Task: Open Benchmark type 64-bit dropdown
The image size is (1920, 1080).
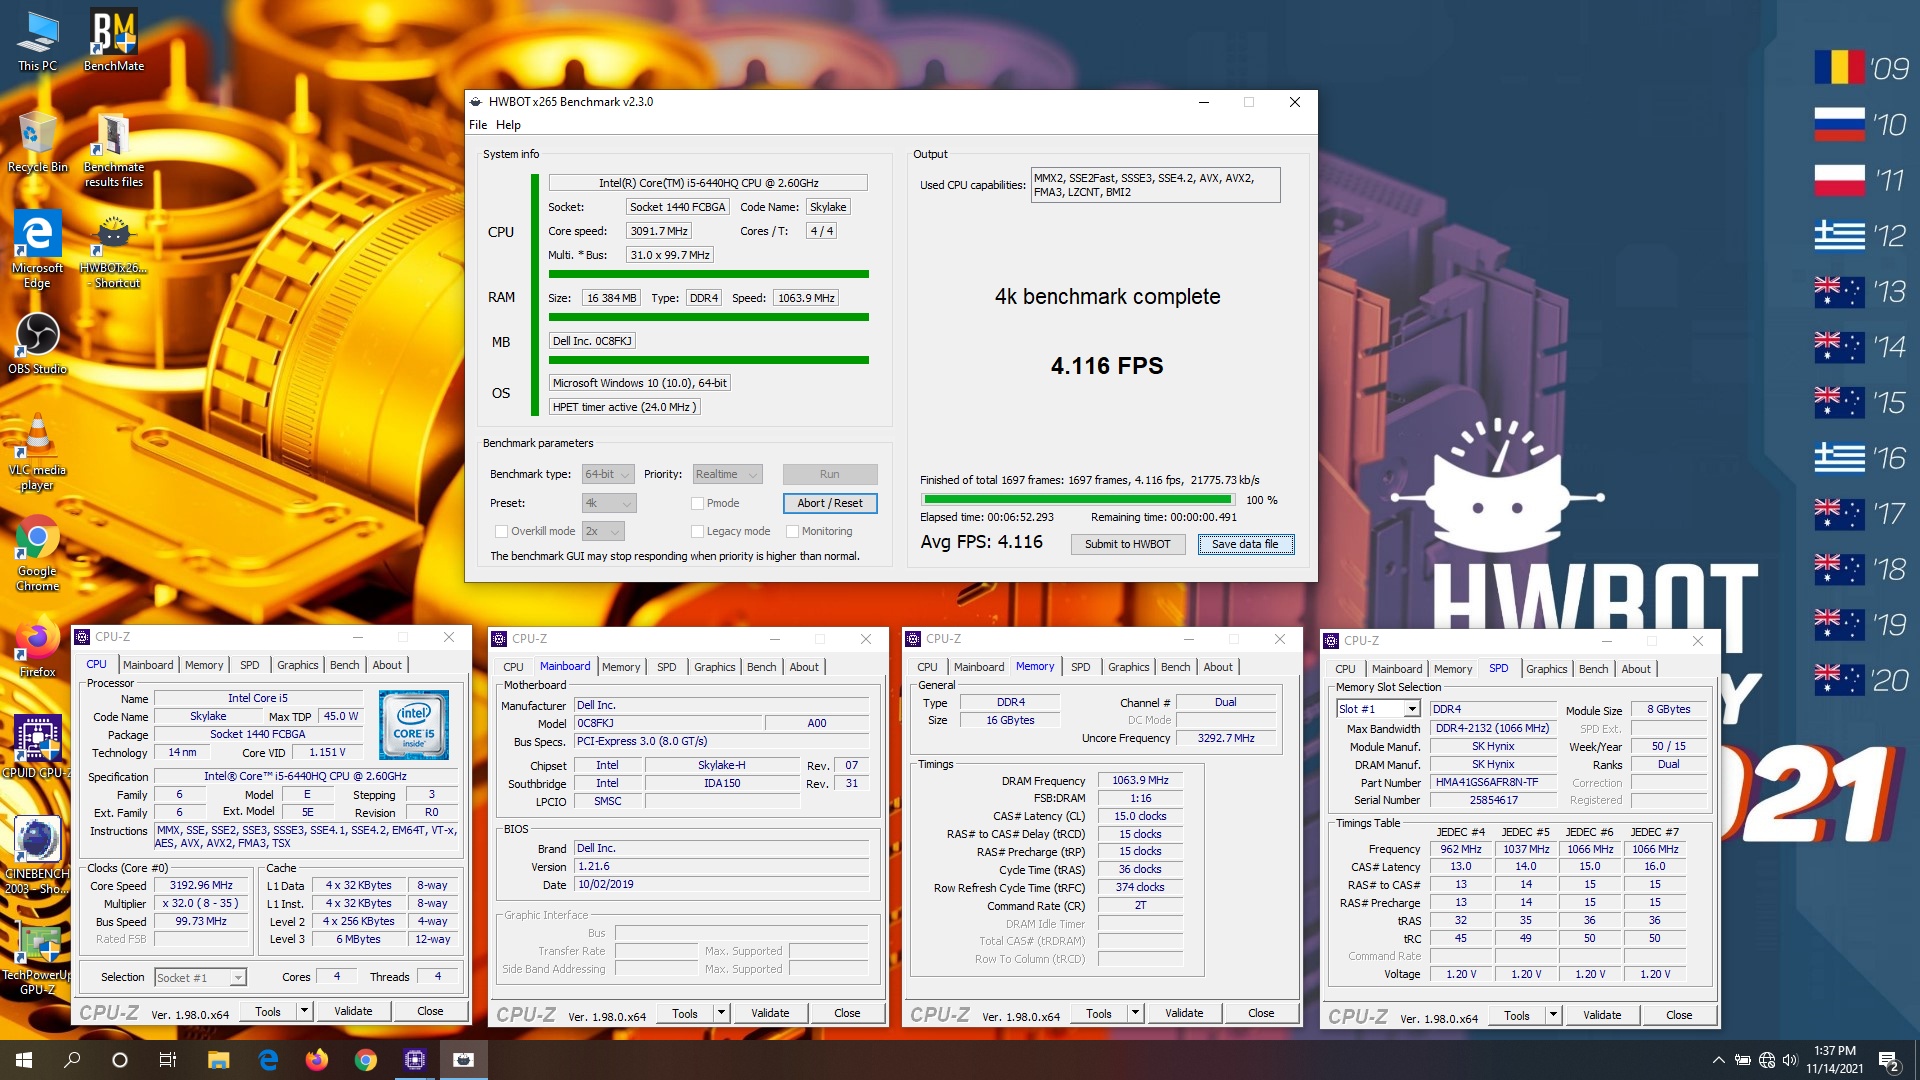Action: click(x=608, y=474)
